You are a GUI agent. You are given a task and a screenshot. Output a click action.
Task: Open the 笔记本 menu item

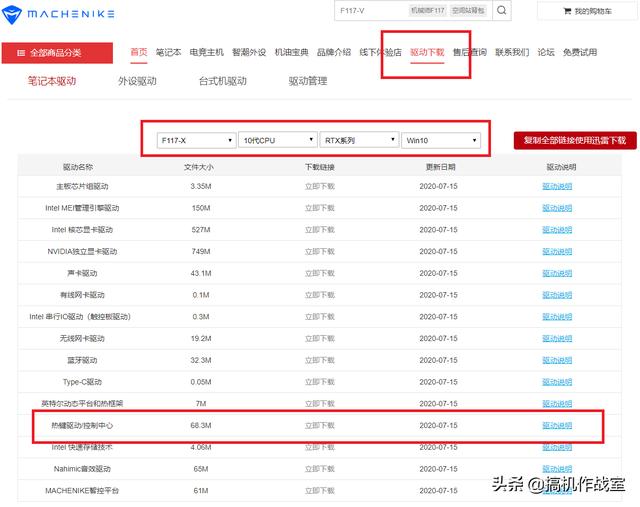pos(168,52)
